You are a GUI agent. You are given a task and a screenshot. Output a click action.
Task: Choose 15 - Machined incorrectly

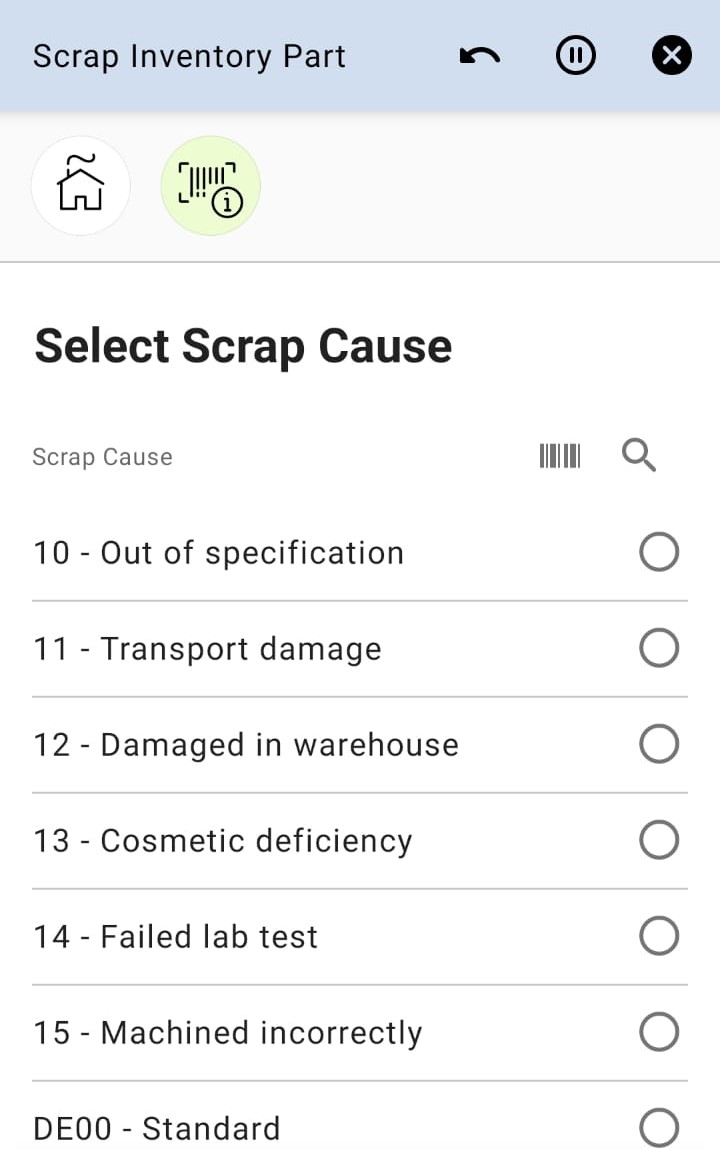coord(658,1031)
